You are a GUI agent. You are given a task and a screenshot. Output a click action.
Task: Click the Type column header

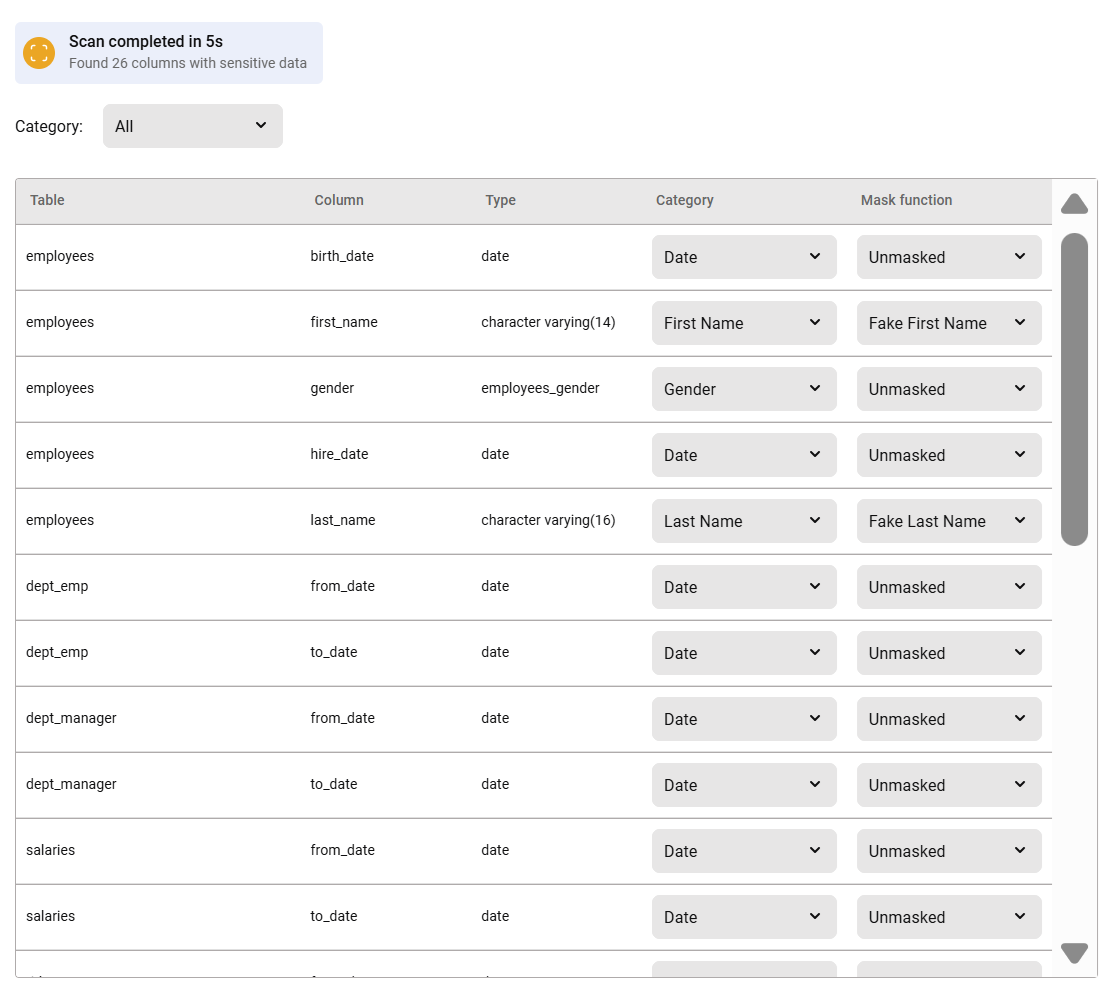(x=500, y=200)
